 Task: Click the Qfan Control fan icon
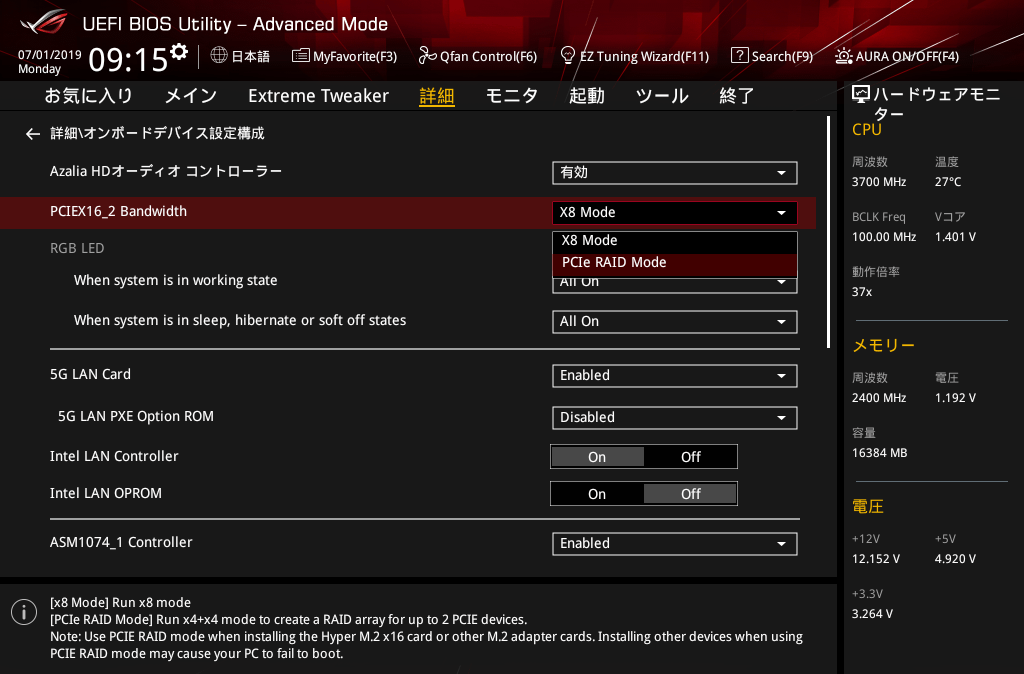click(427, 56)
